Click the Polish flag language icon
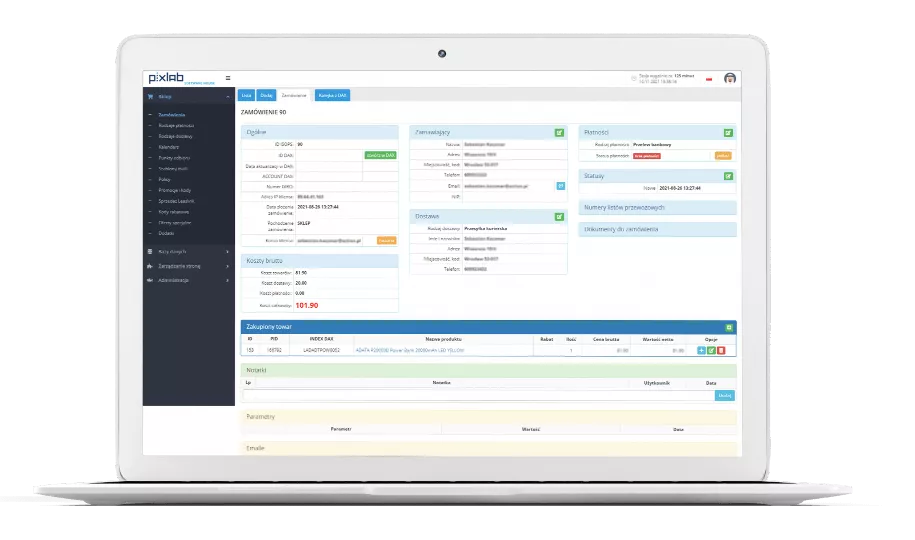 709,79
